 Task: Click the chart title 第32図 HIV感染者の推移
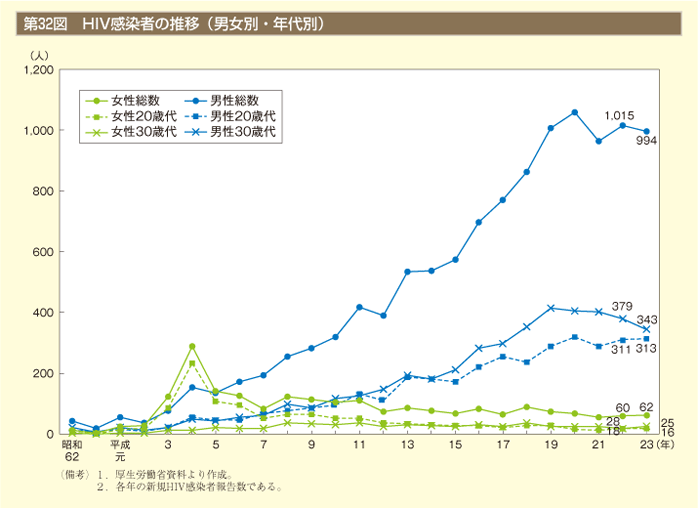(x=174, y=24)
